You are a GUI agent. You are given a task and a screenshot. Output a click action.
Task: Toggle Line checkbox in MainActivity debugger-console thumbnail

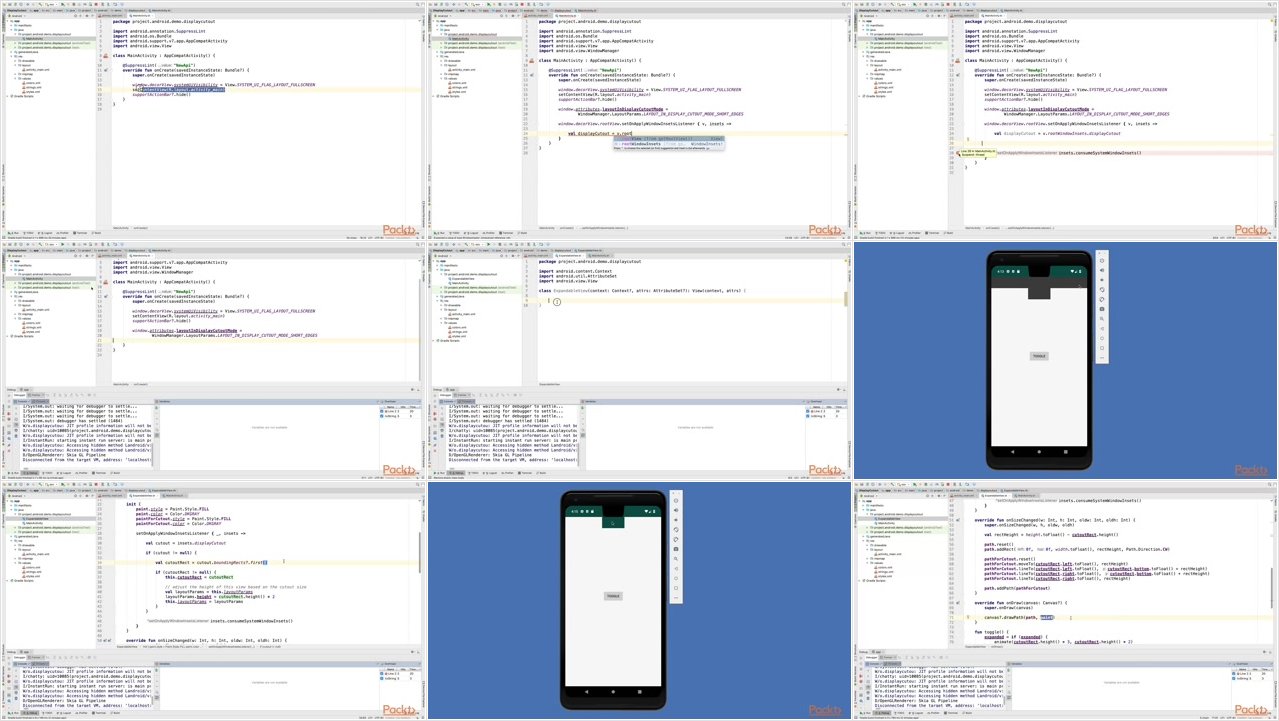click(381, 411)
